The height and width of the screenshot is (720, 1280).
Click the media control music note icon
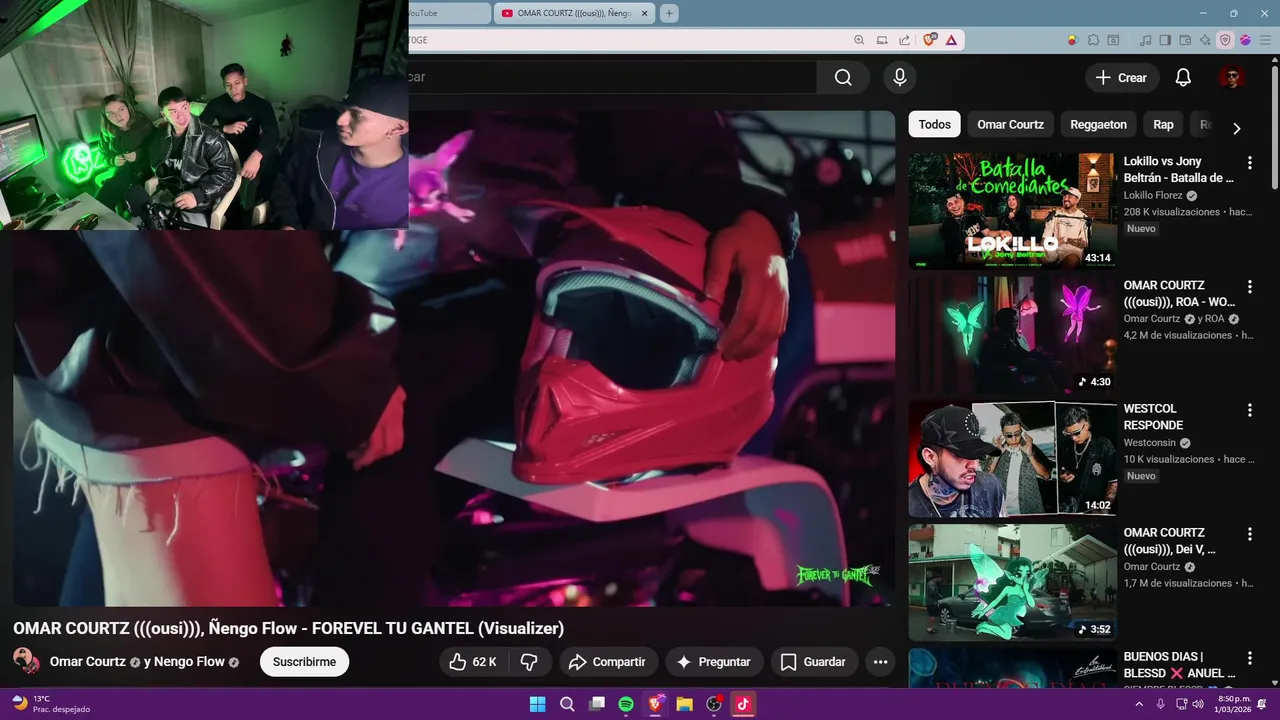(x=1145, y=40)
